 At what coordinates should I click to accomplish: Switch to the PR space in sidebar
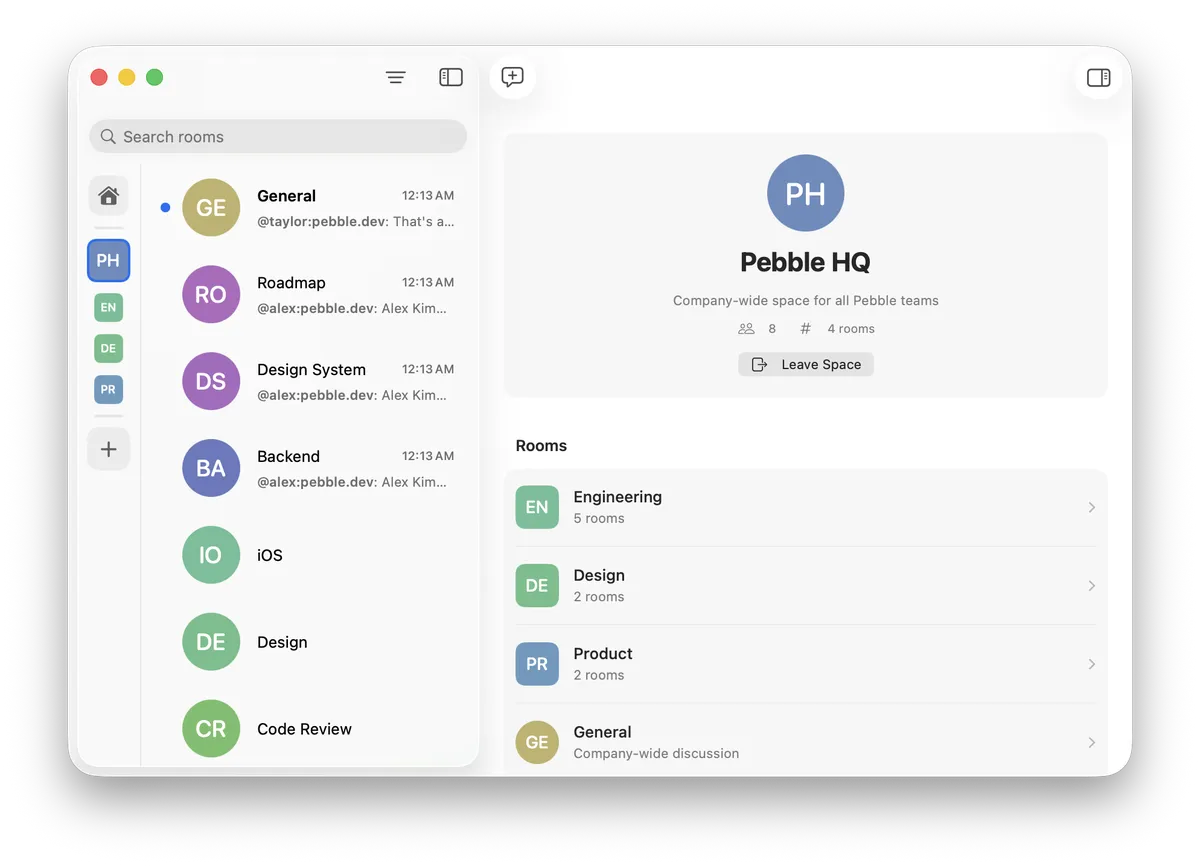pyautogui.click(x=109, y=389)
